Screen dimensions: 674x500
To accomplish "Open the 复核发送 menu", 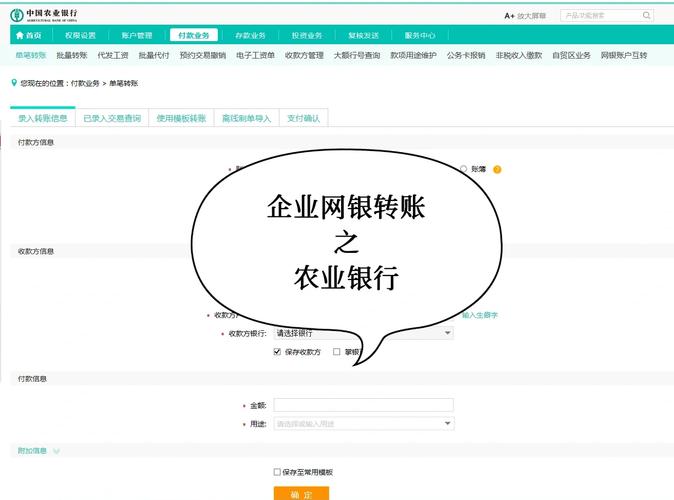I will [x=363, y=35].
